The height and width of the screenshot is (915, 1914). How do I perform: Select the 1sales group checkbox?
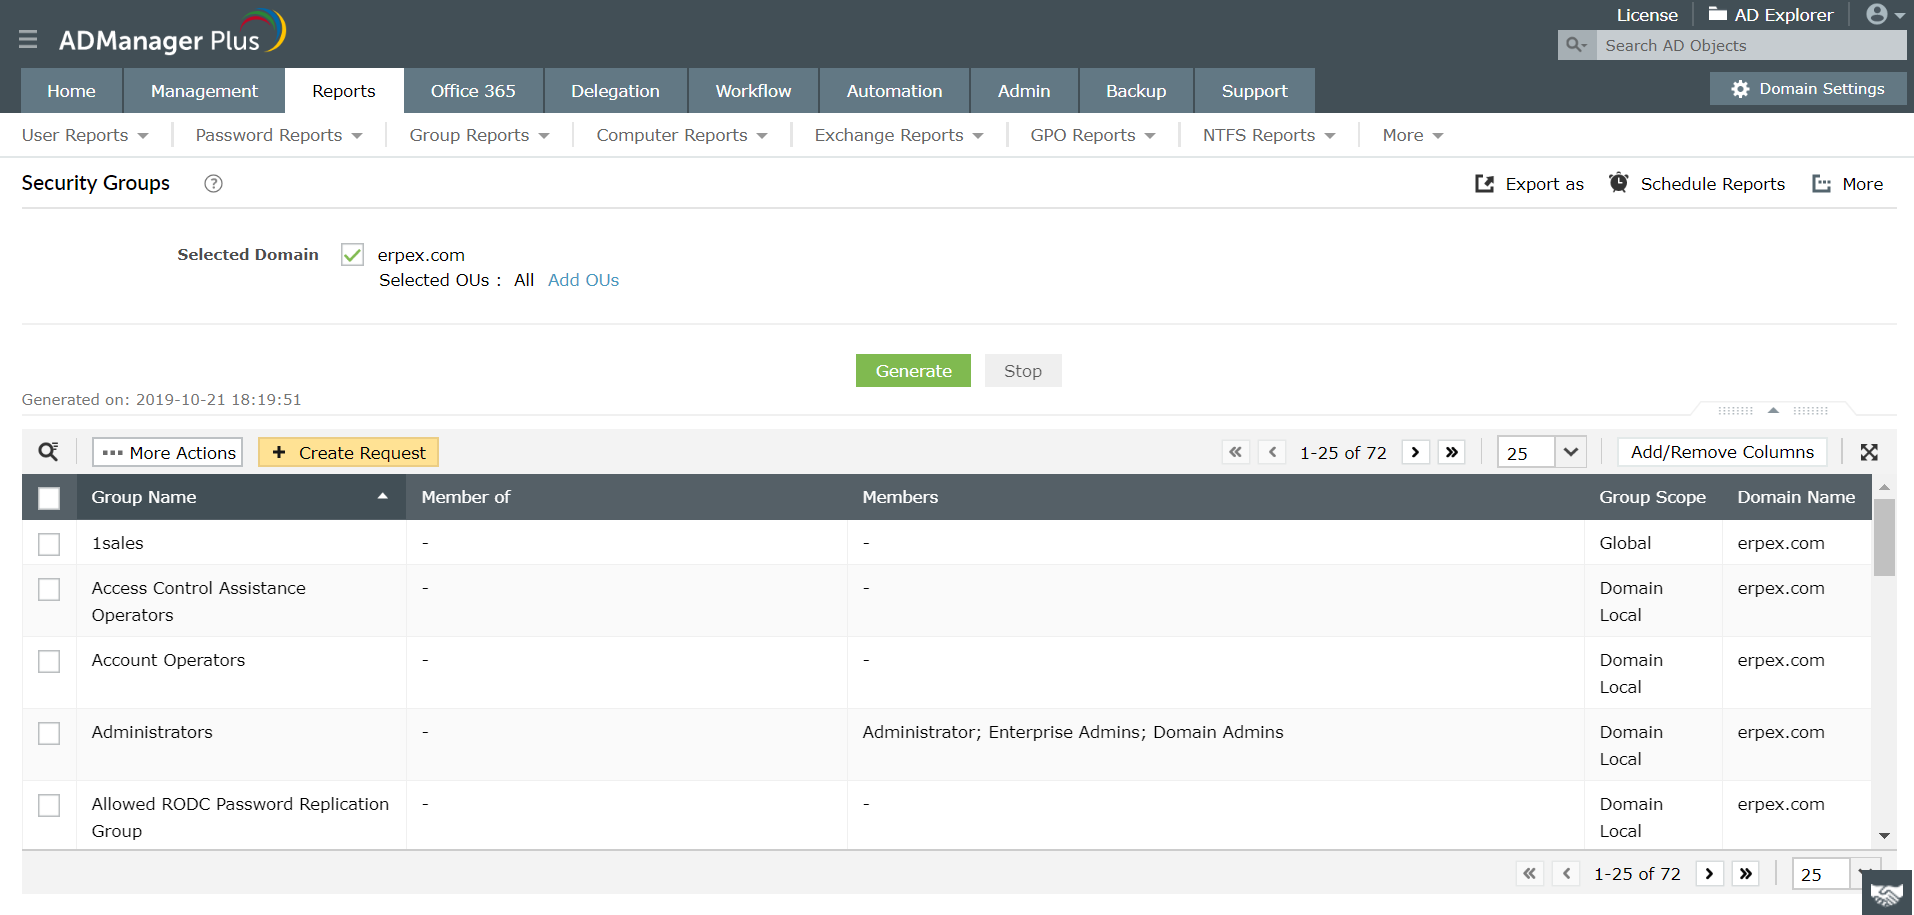coord(49,544)
